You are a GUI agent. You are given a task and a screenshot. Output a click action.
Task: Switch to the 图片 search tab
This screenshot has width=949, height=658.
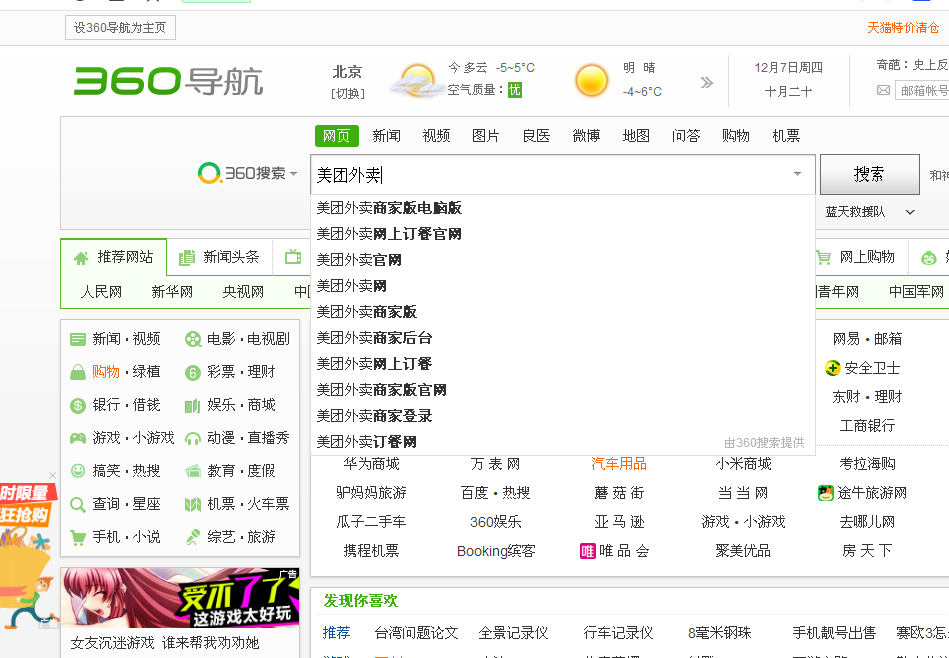pos(486,136)
